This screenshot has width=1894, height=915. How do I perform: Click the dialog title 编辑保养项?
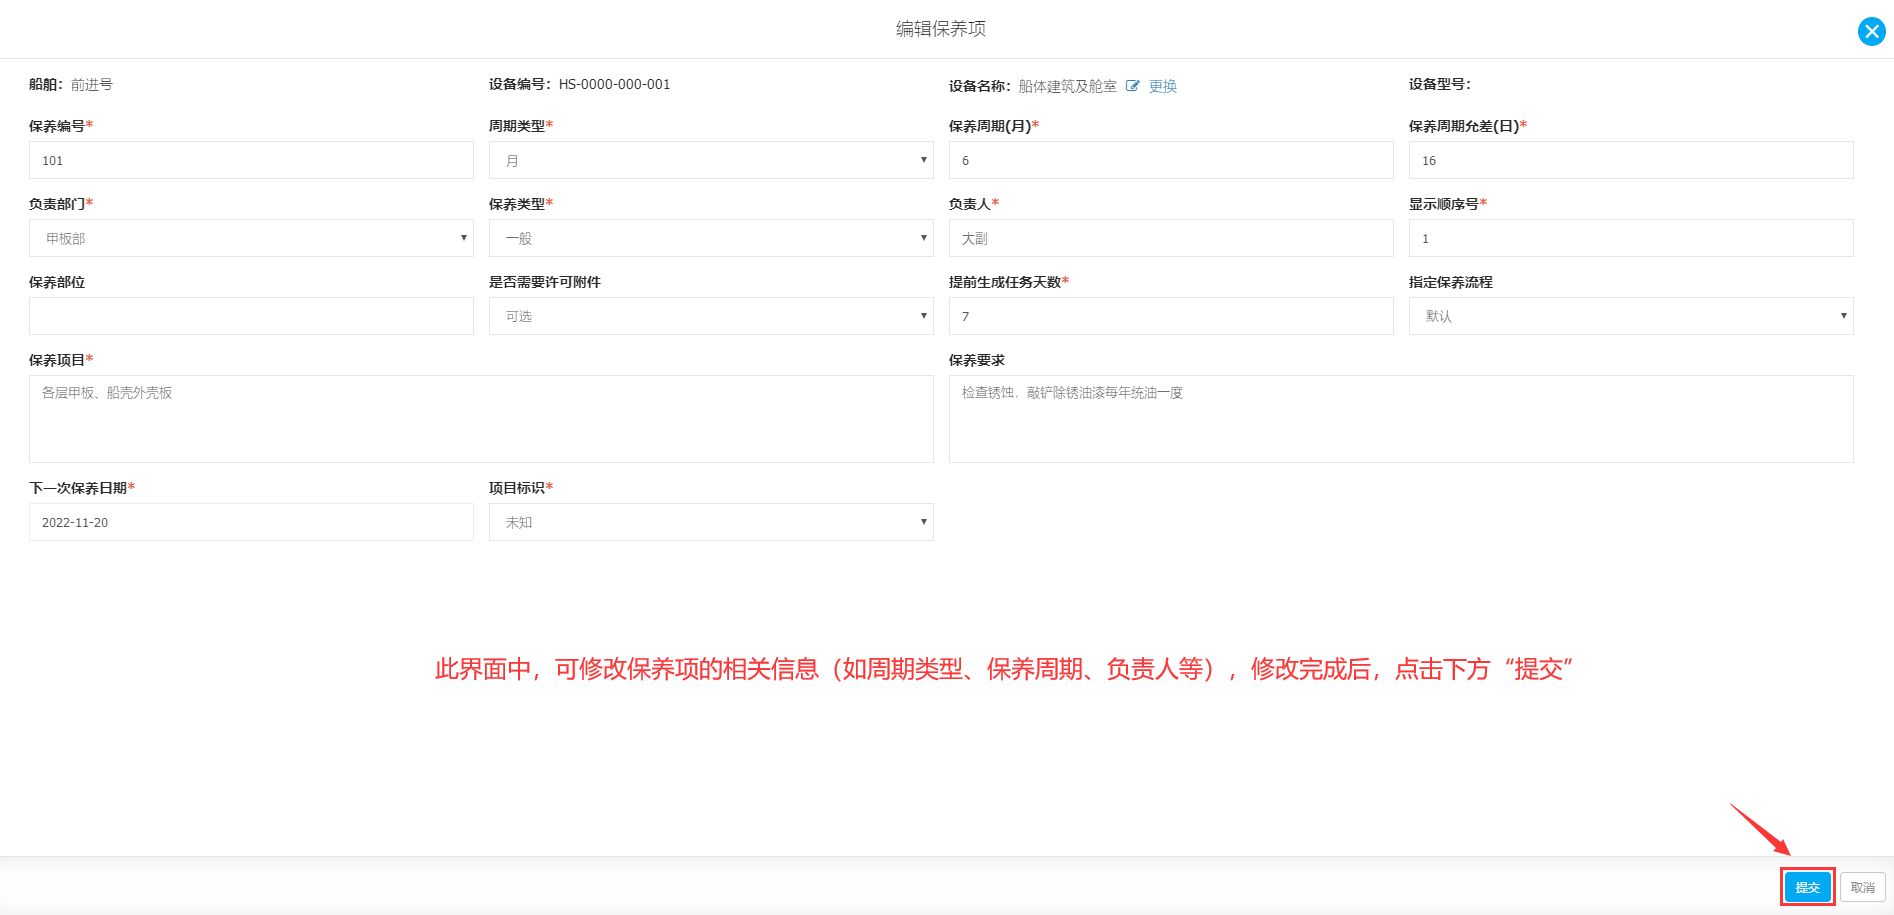tap(941, 29)
